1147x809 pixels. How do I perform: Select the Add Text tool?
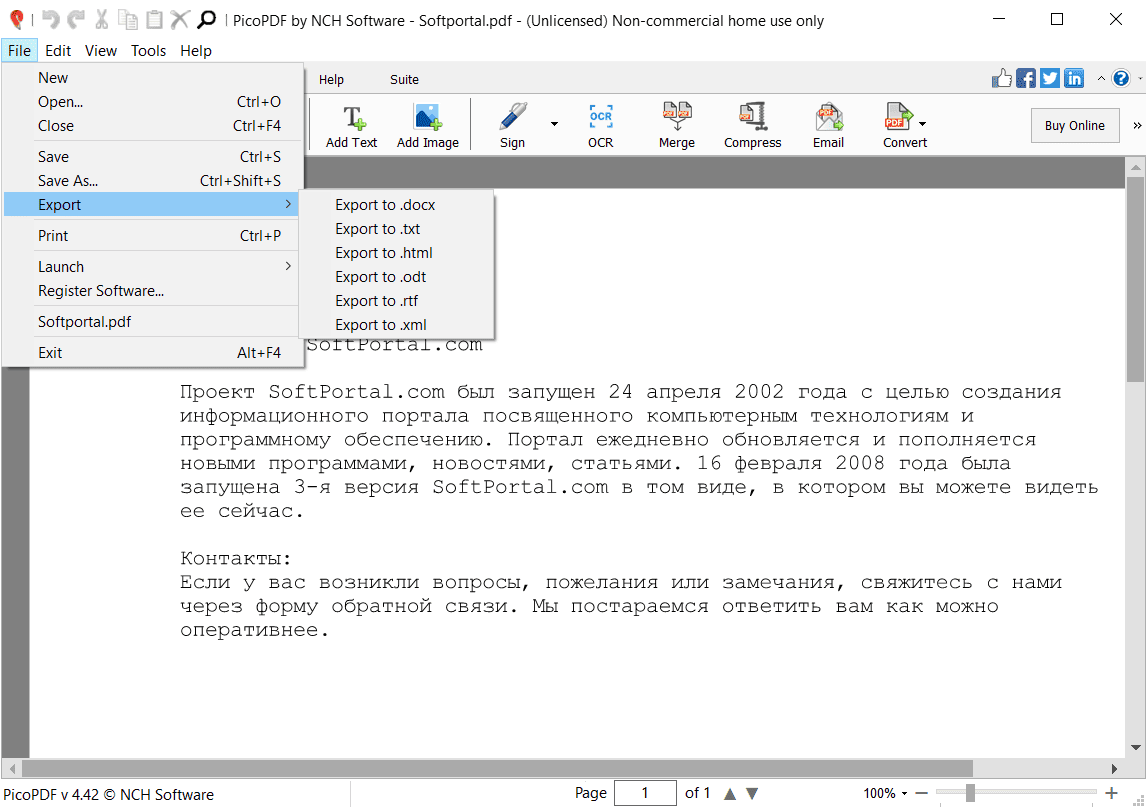[351, 127]
